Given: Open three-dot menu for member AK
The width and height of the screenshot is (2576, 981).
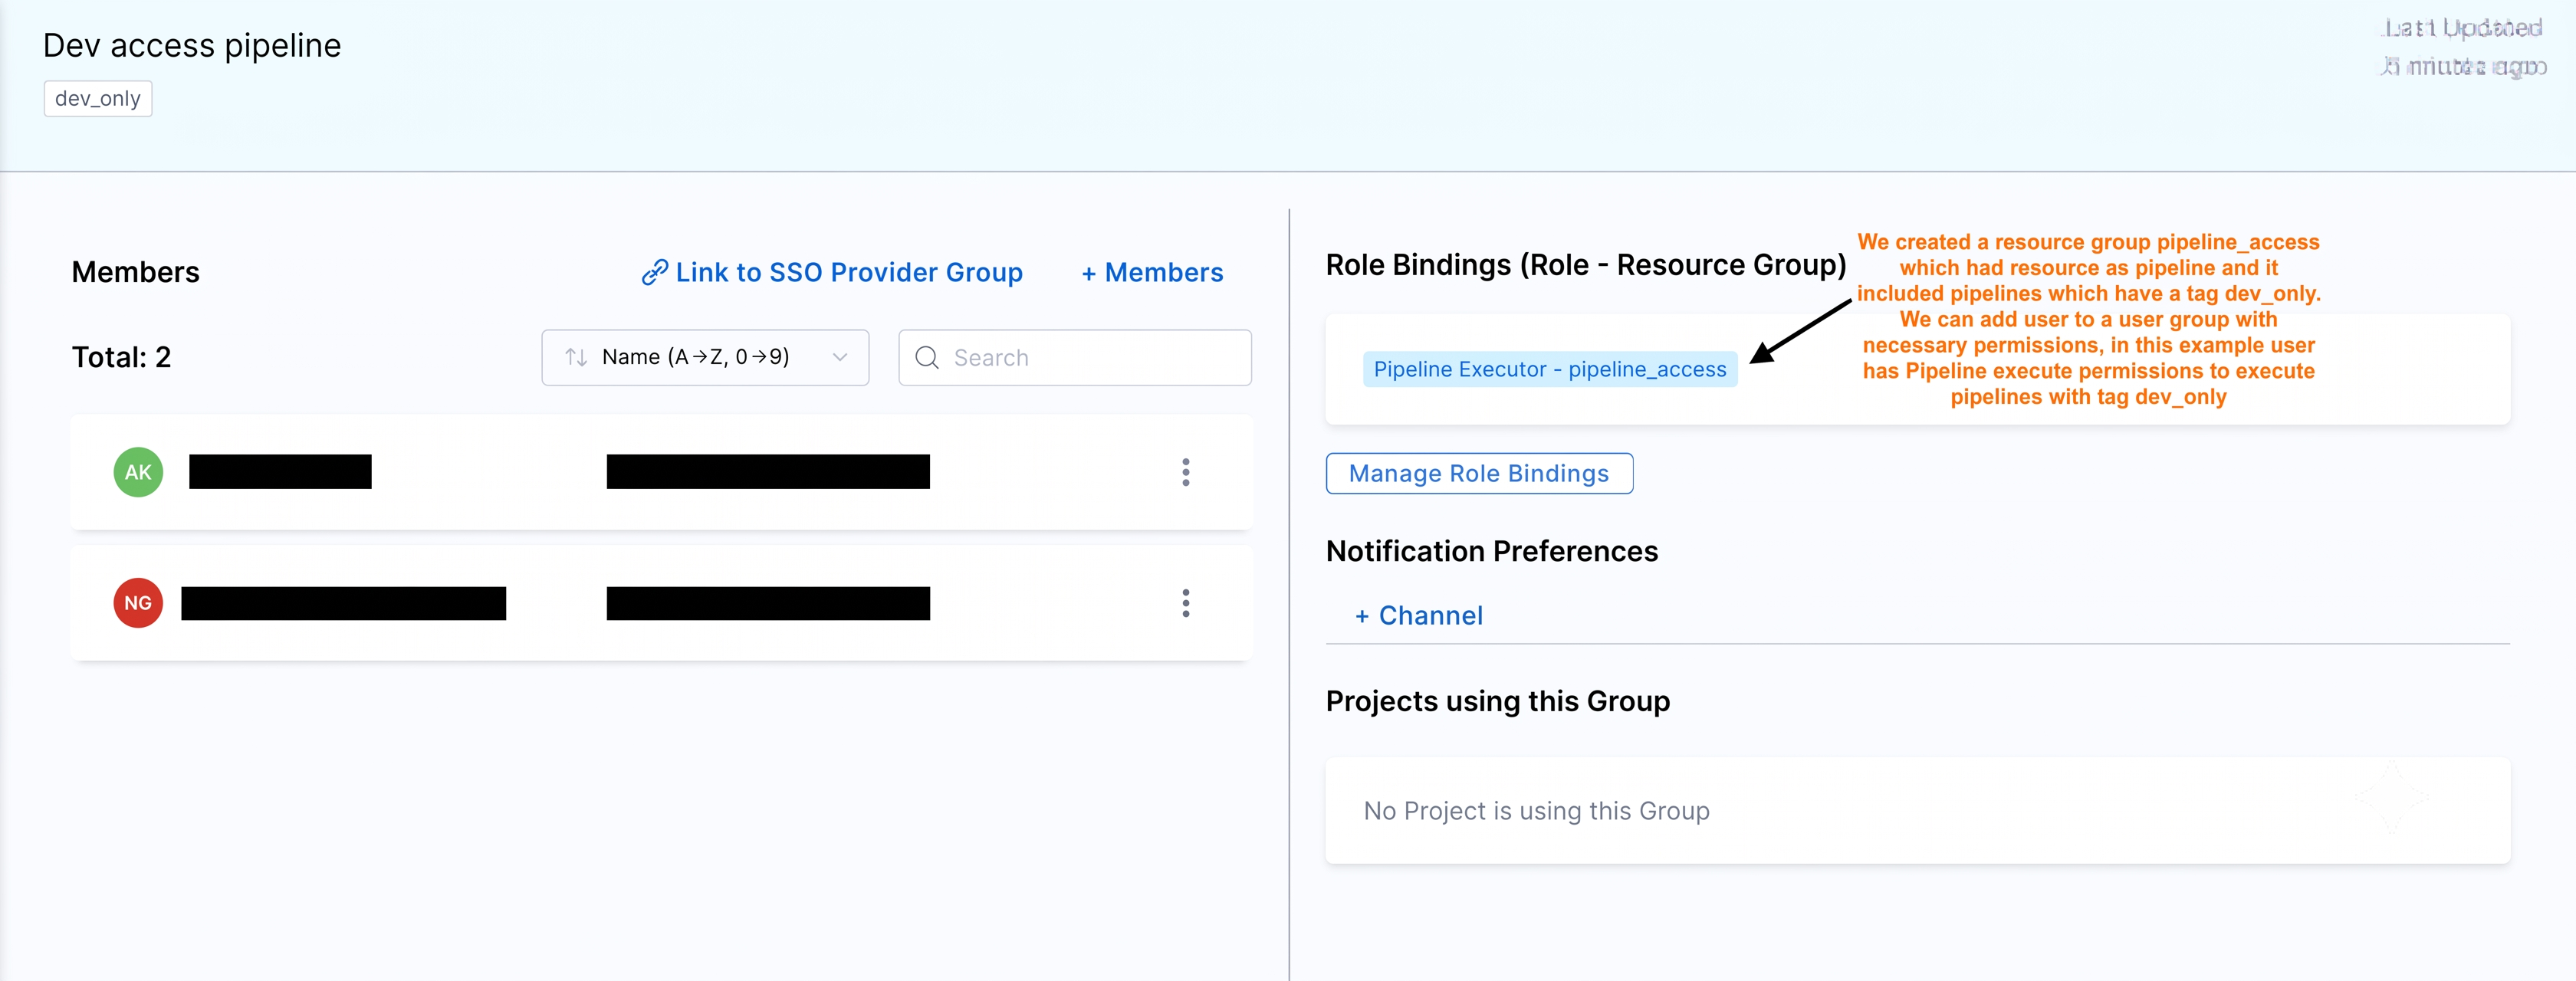Looking at the screenshot, I should pyautogui.click(x=1185, y=472).
